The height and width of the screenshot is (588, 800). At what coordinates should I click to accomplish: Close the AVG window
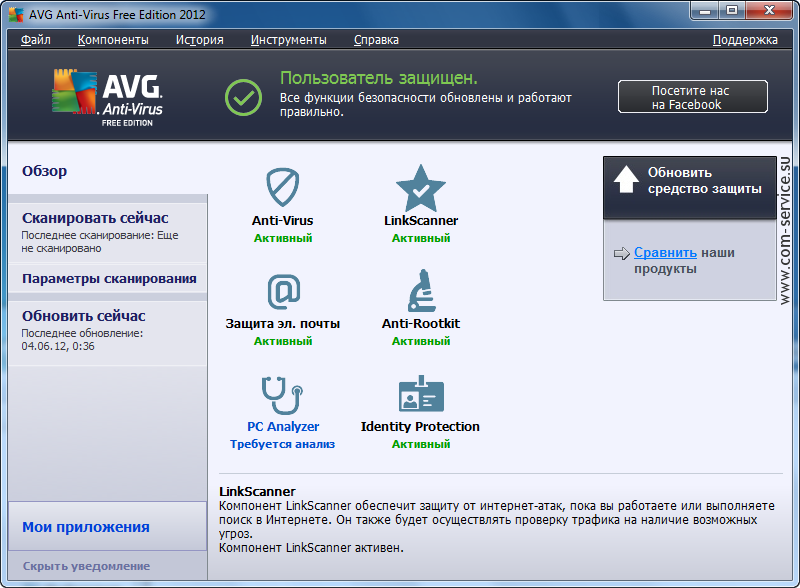click(x=770, y=10)
